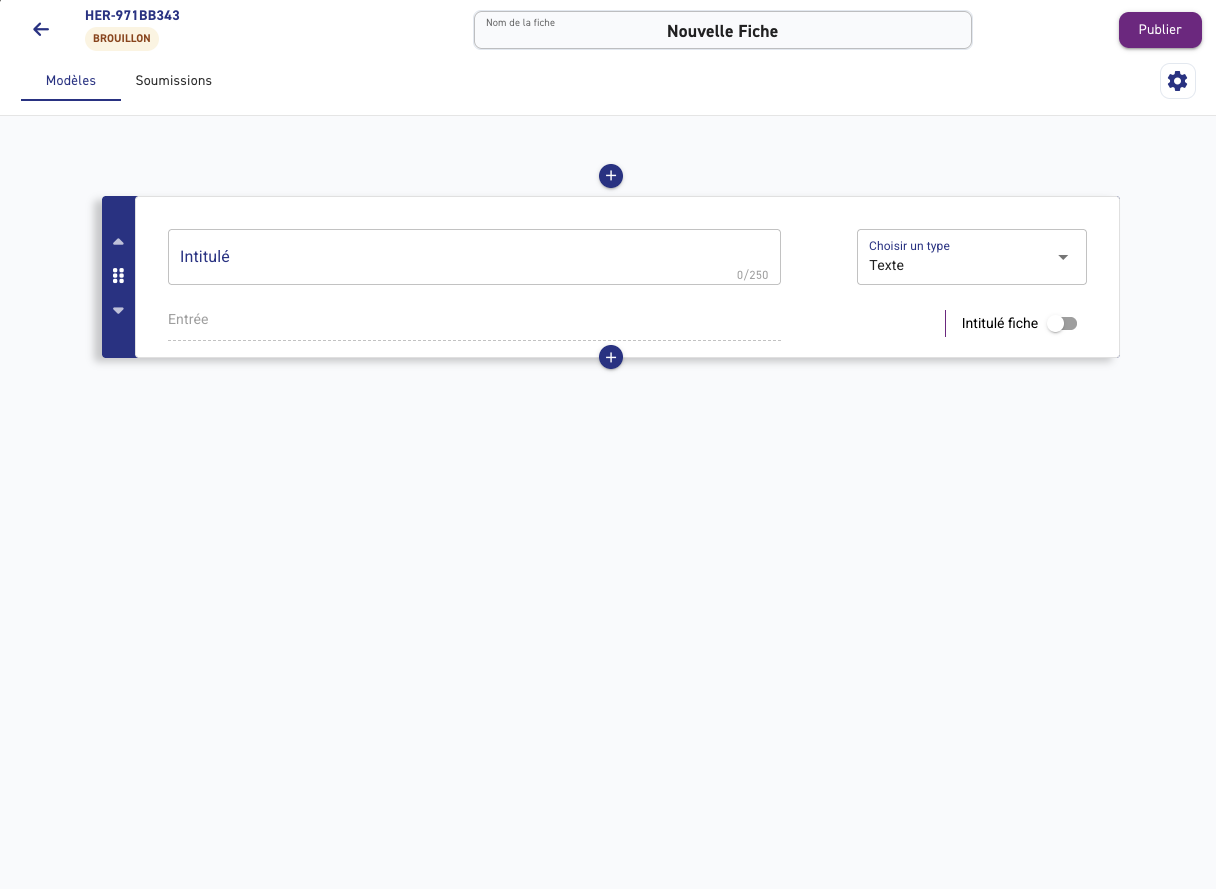
Task: Select the Texte value in type selector
Action: [886, 265]
